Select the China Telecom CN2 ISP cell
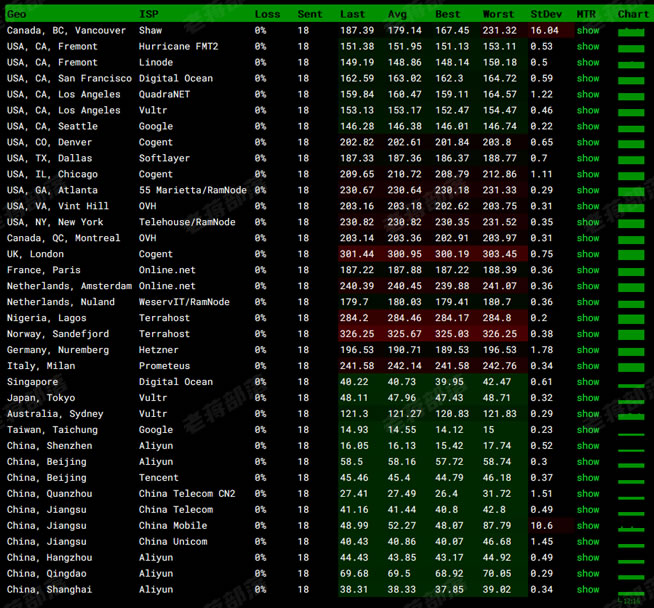 pyautogui.click(x=187, y=494)
